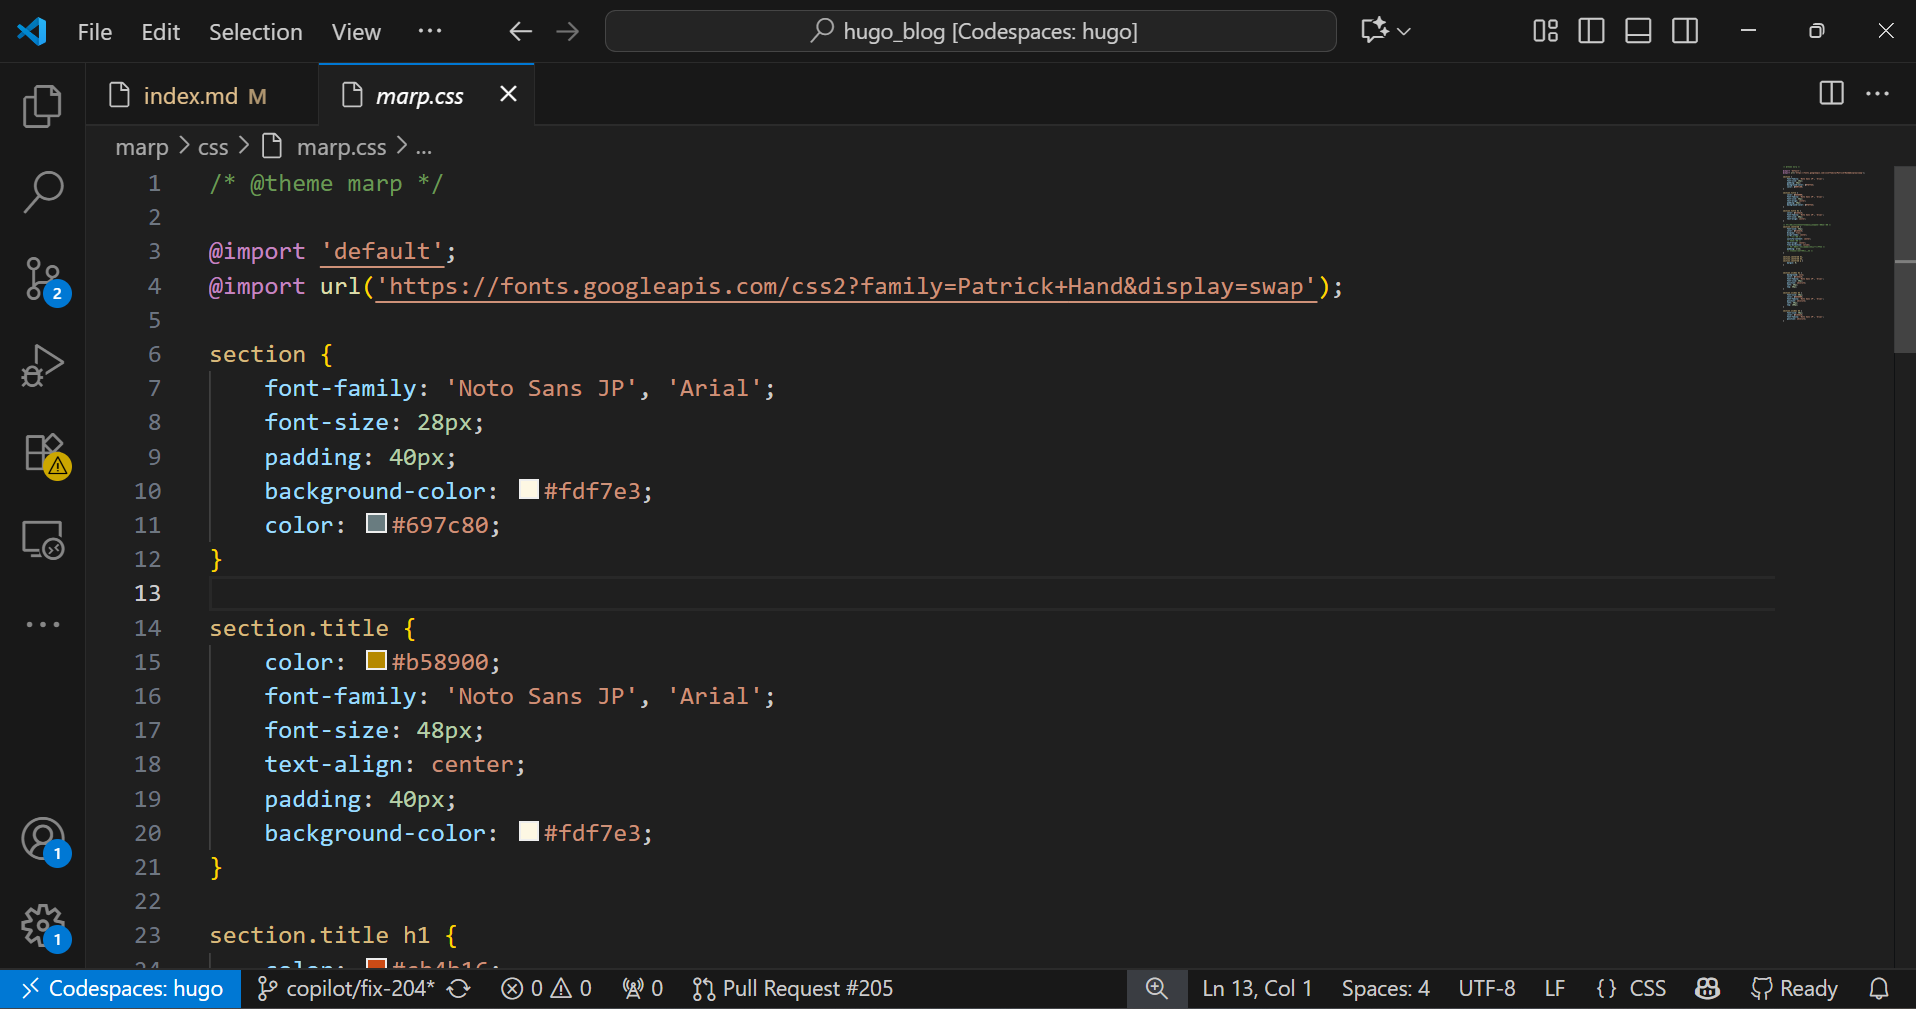Follow the Google Fonts URL link
Viewport: 1916px width, 1009px height.
click(846, 287)
